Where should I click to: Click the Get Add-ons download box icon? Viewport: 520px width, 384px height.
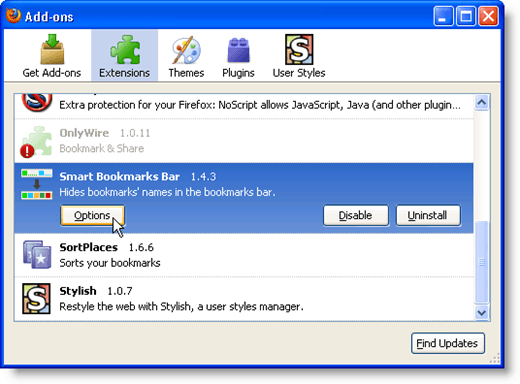point(52,49)
